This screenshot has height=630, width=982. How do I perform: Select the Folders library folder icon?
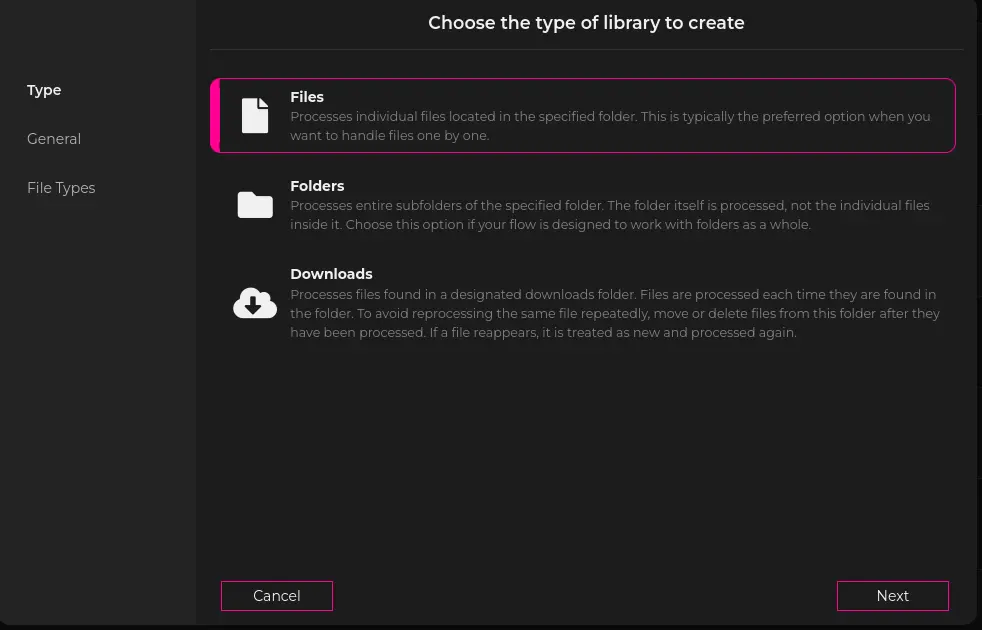(255, 205)
